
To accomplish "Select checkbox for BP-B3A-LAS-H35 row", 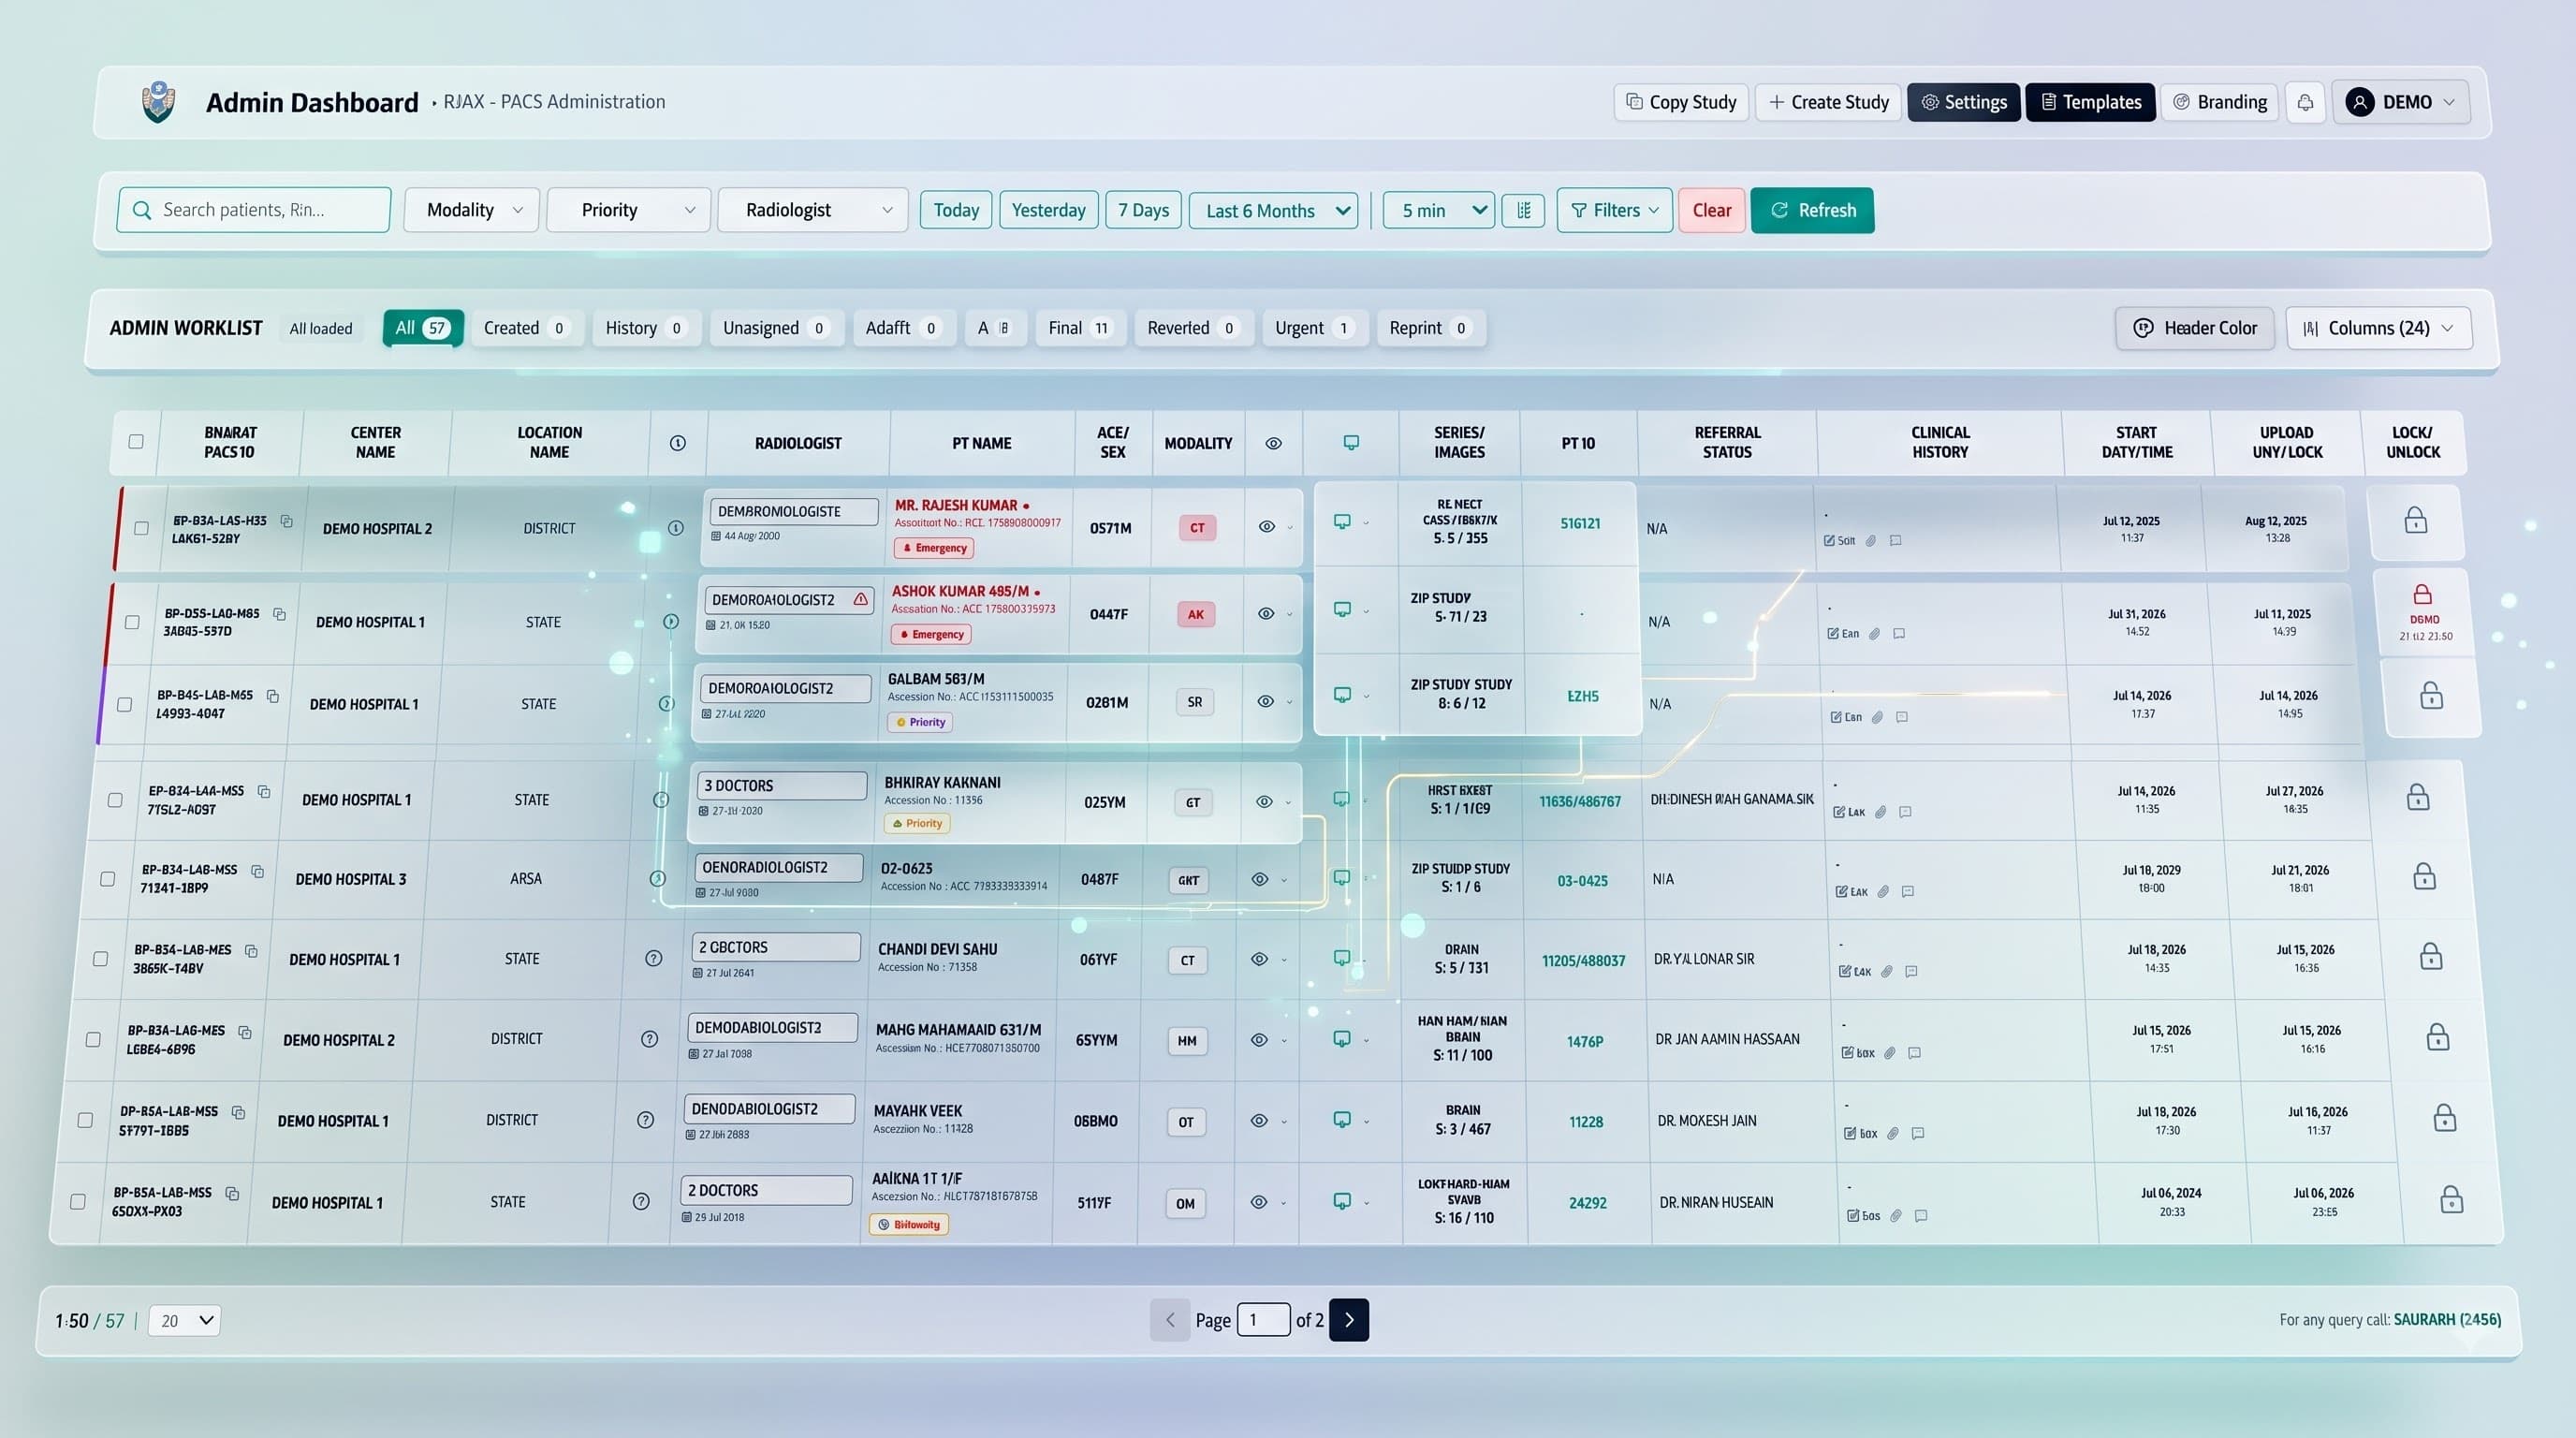I will click(141, 528).
